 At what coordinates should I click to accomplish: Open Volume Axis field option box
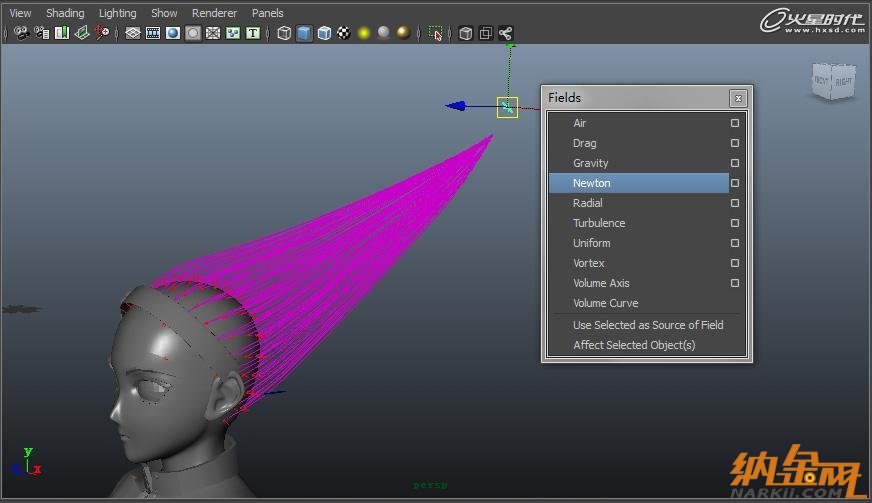point(735,283)
